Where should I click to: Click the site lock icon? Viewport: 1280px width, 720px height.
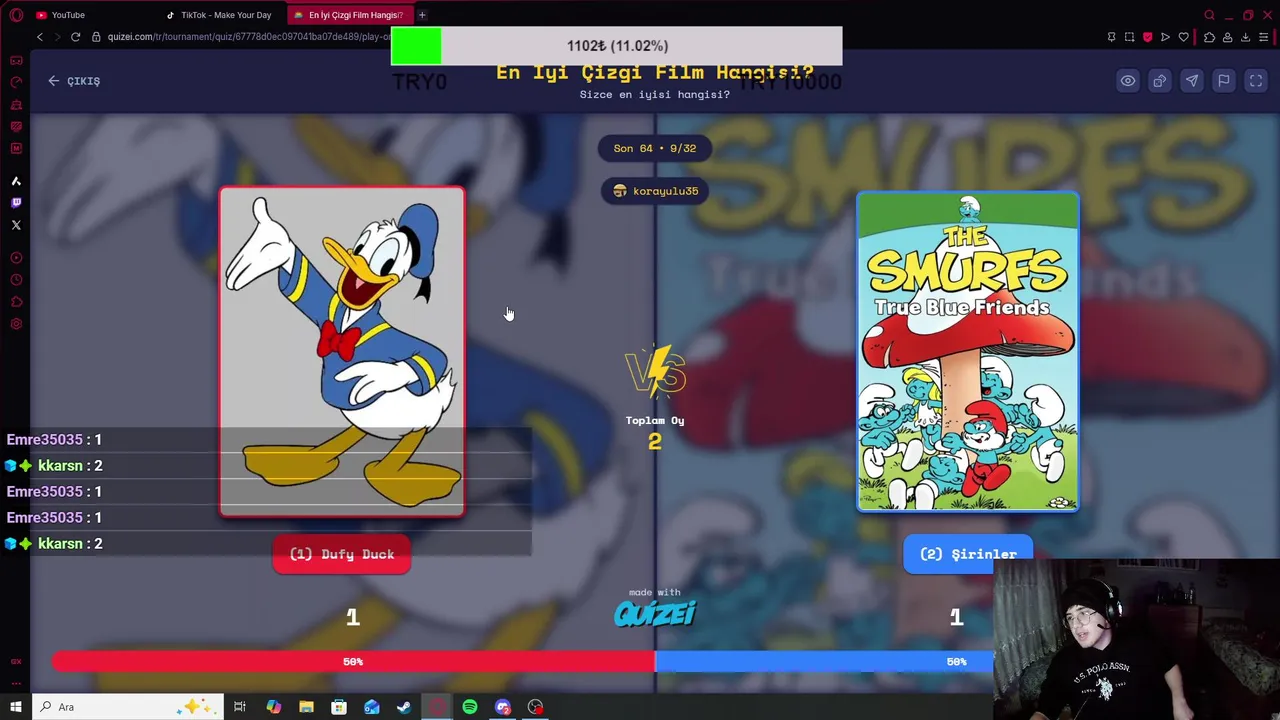[96, 37]
